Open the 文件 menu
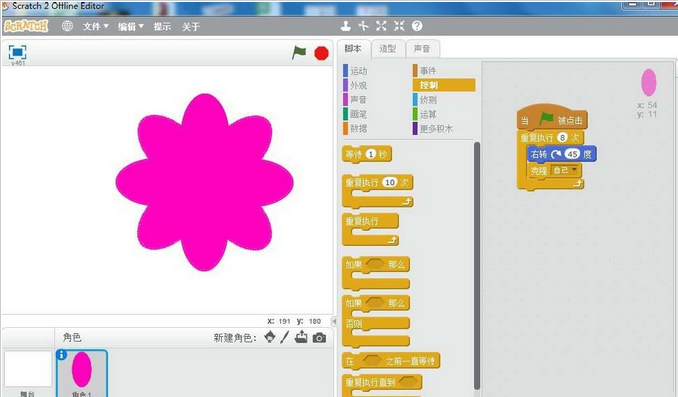This screenshot has width=678, height=397. (96, 26)
